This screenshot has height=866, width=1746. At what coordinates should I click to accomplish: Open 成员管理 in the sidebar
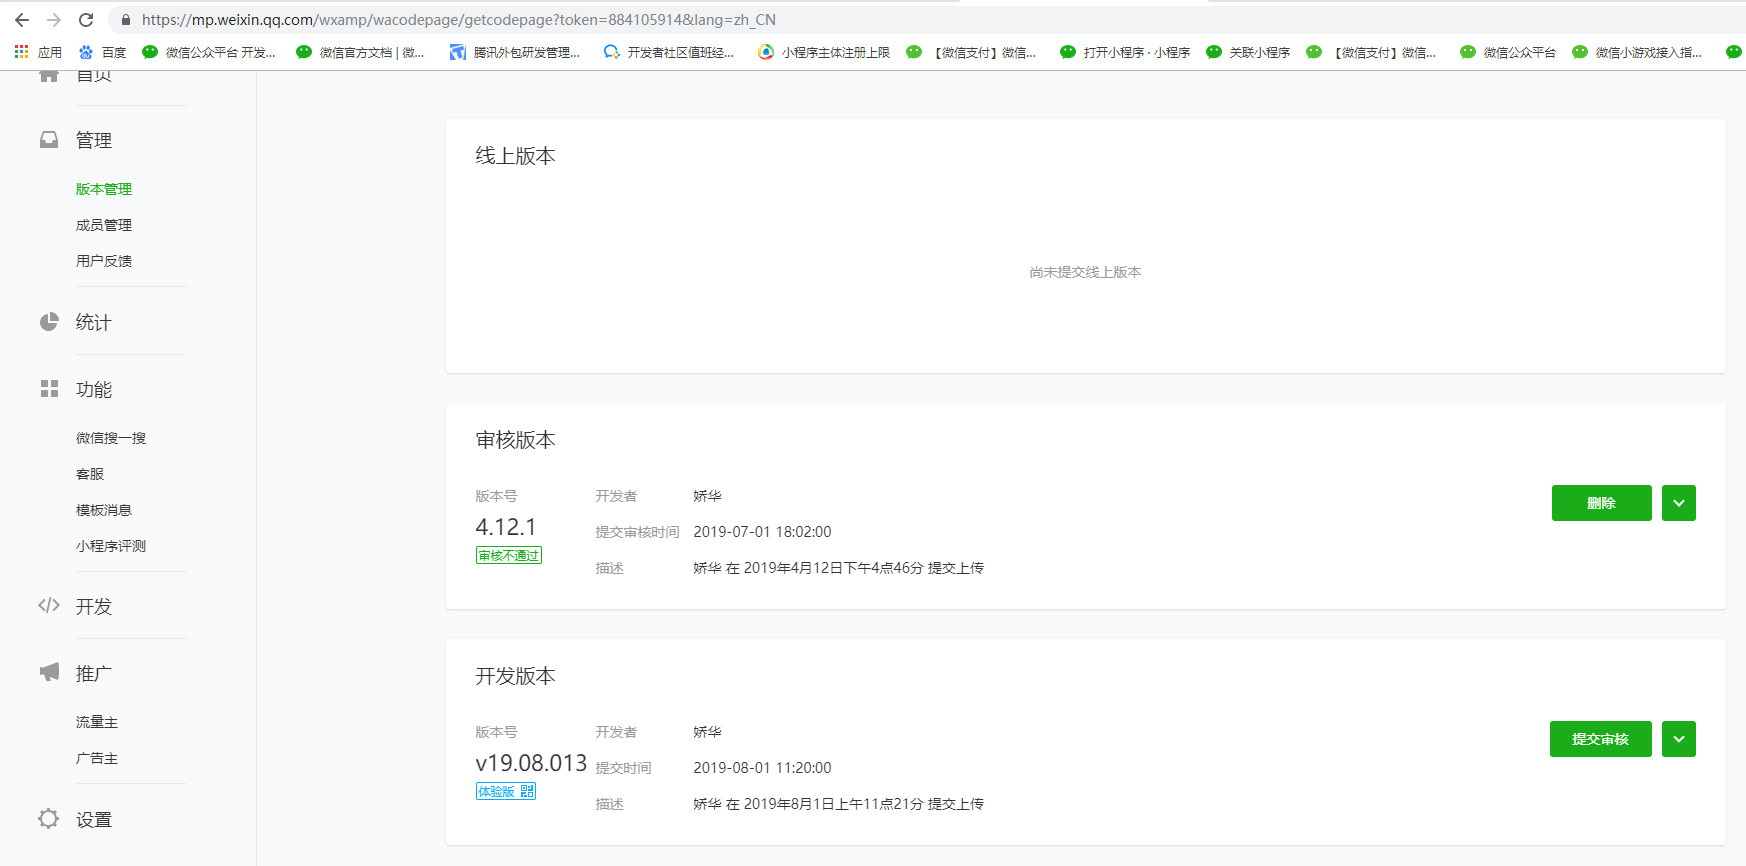[104, 225]
